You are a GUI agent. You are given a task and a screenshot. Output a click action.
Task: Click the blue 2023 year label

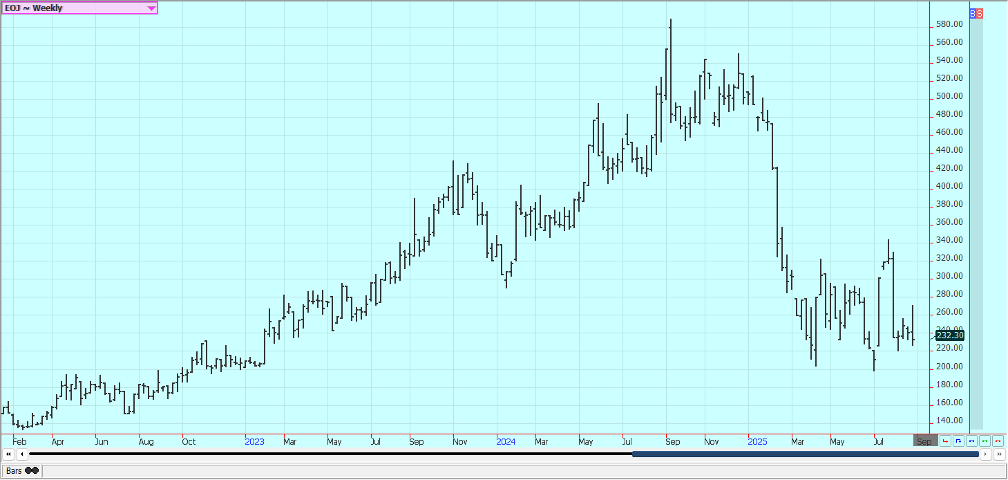pos(255,442)
